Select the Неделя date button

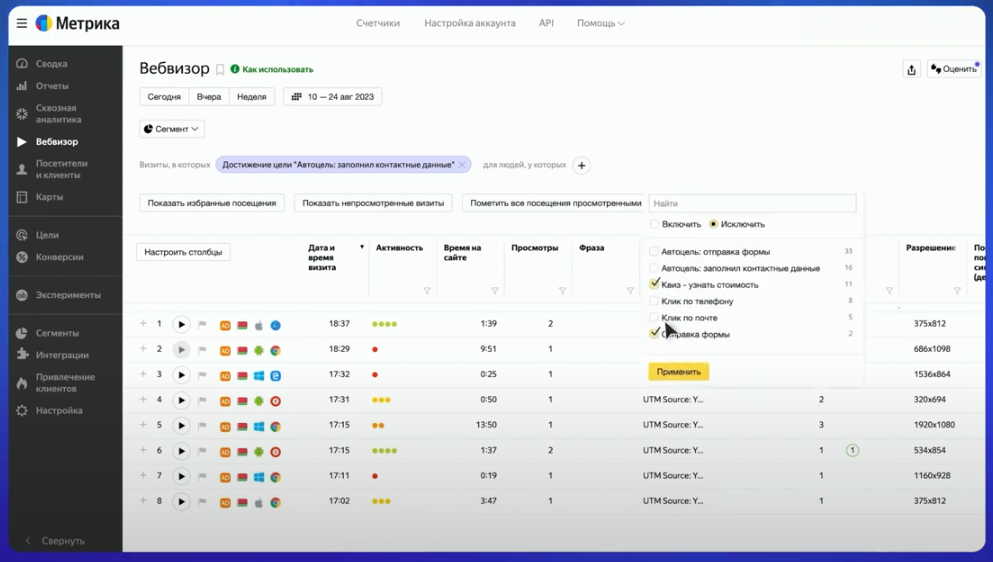pyautogui.click(x=251, y=97)
